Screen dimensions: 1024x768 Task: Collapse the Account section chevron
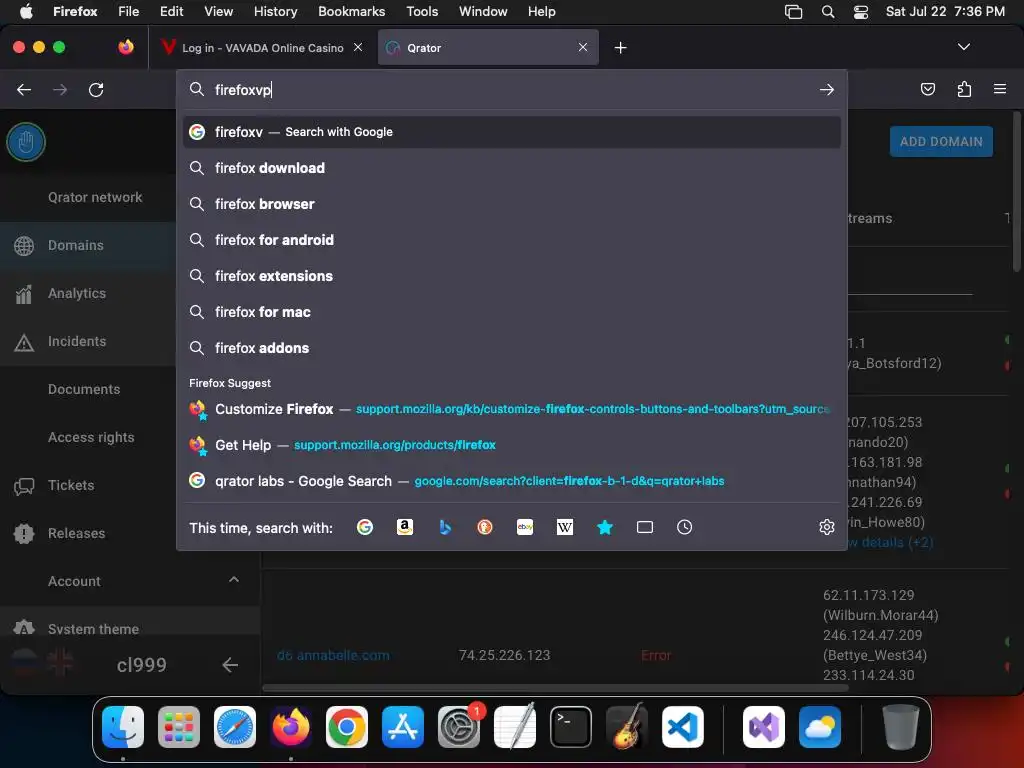tap(234, 580)
